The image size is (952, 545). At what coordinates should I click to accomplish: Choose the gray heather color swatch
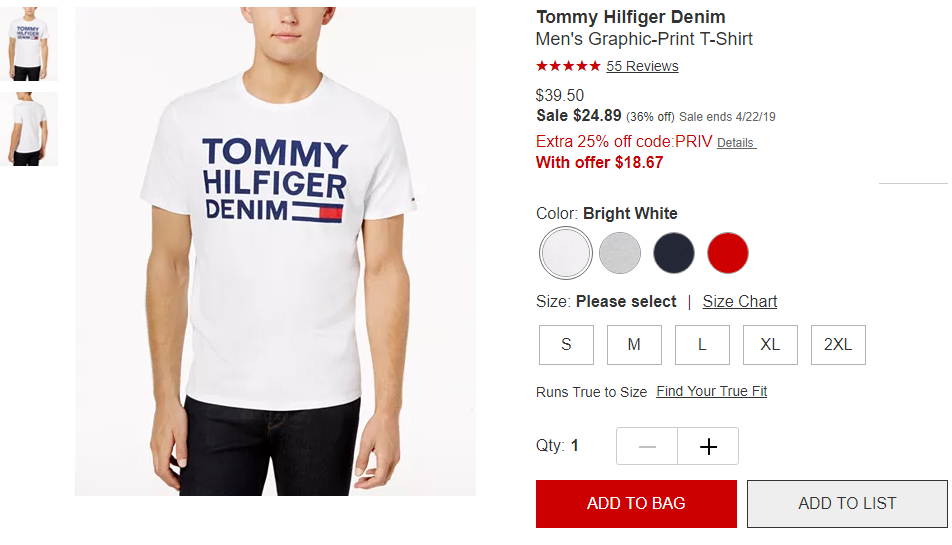point(619,253)
